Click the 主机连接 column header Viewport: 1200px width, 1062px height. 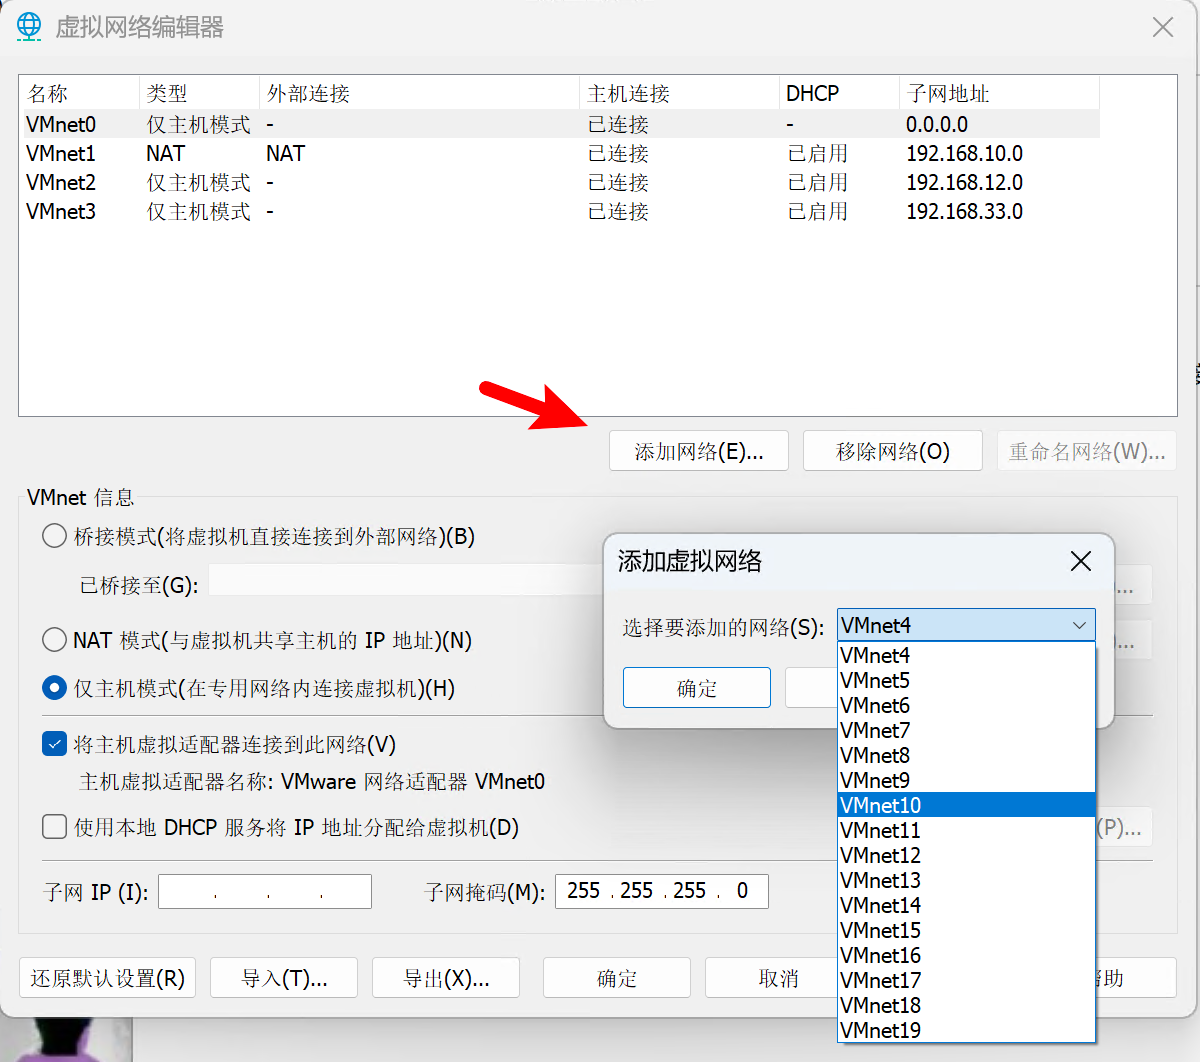[679, 93]
